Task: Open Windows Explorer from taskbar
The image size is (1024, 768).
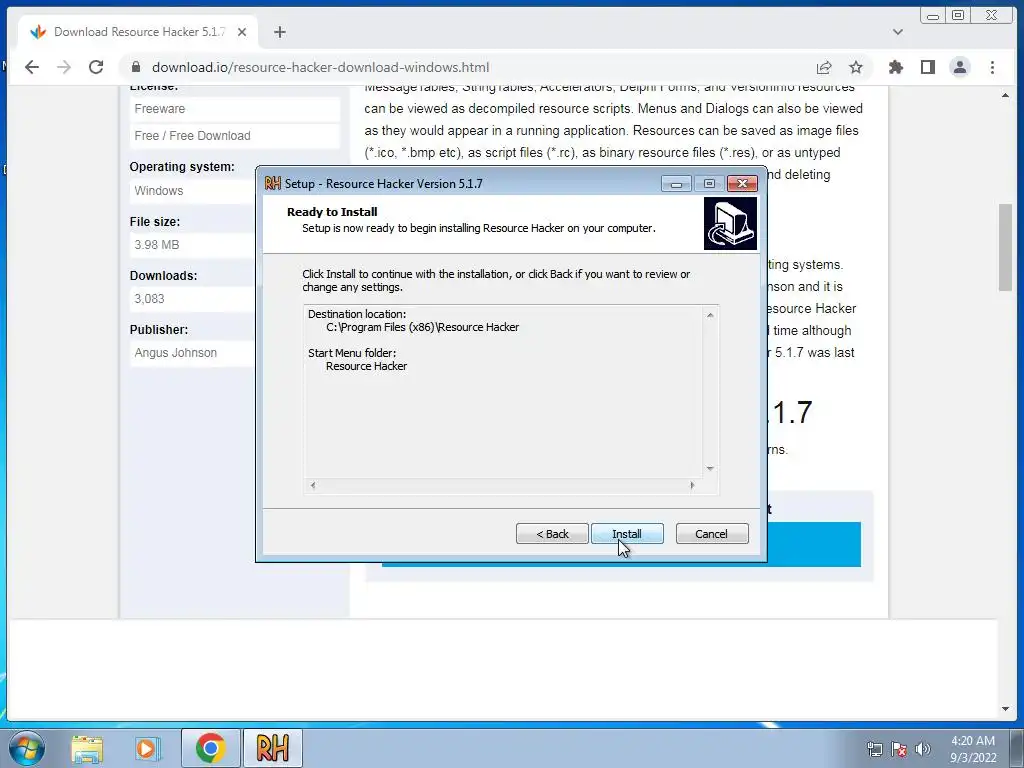Action: (87, 749)
